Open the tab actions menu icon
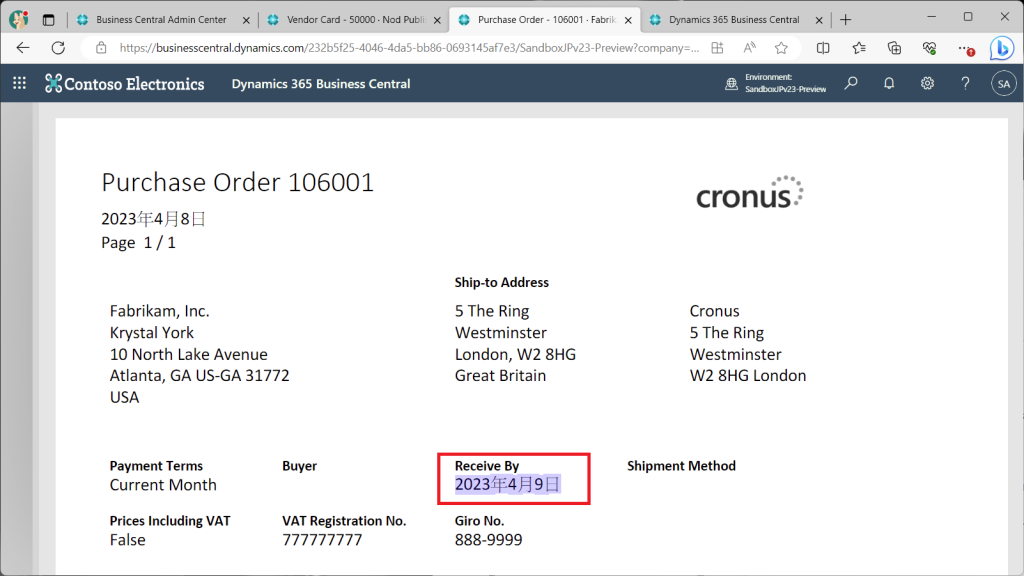 tap(48, 20)
